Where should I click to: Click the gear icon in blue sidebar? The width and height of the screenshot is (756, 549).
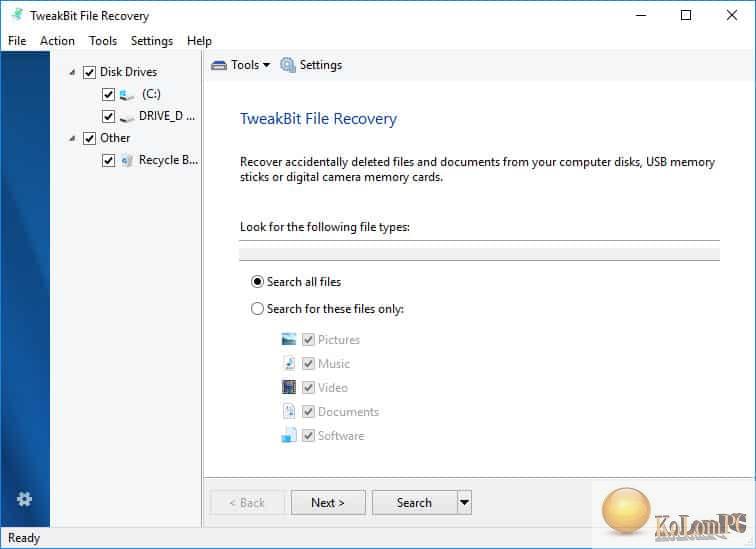[24, 499]
